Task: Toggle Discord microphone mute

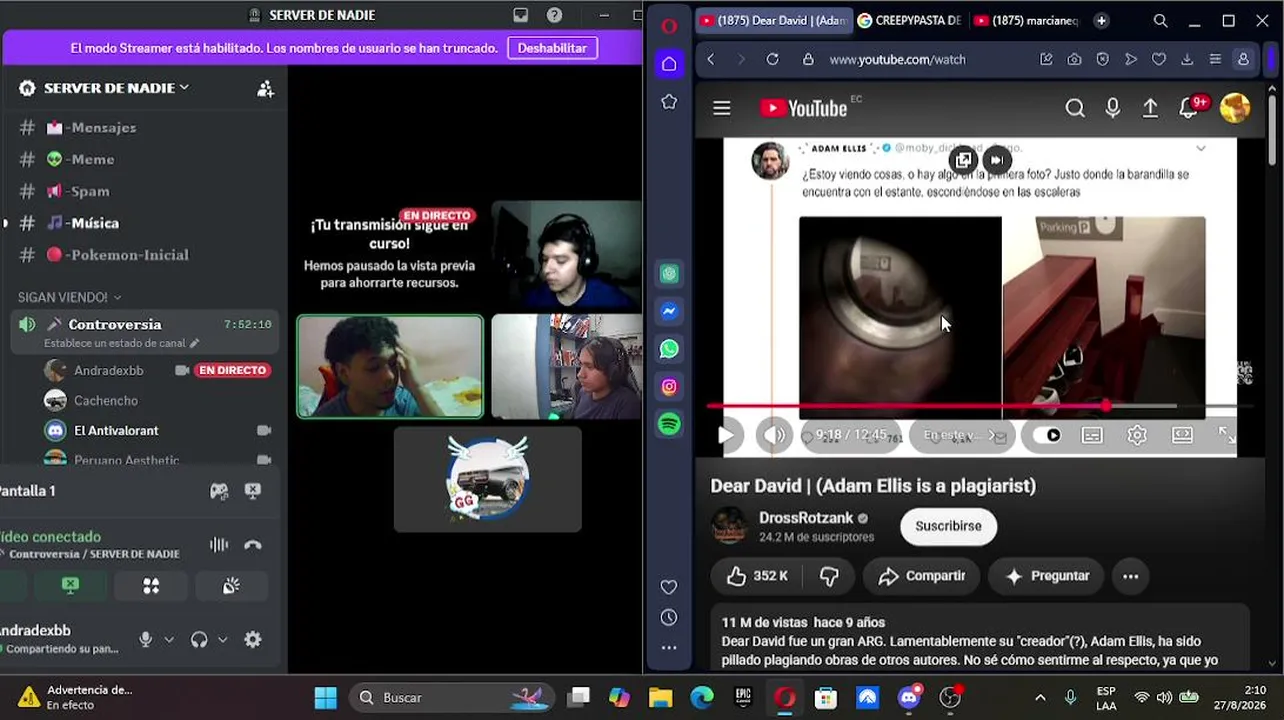Action: click(146, 639)
